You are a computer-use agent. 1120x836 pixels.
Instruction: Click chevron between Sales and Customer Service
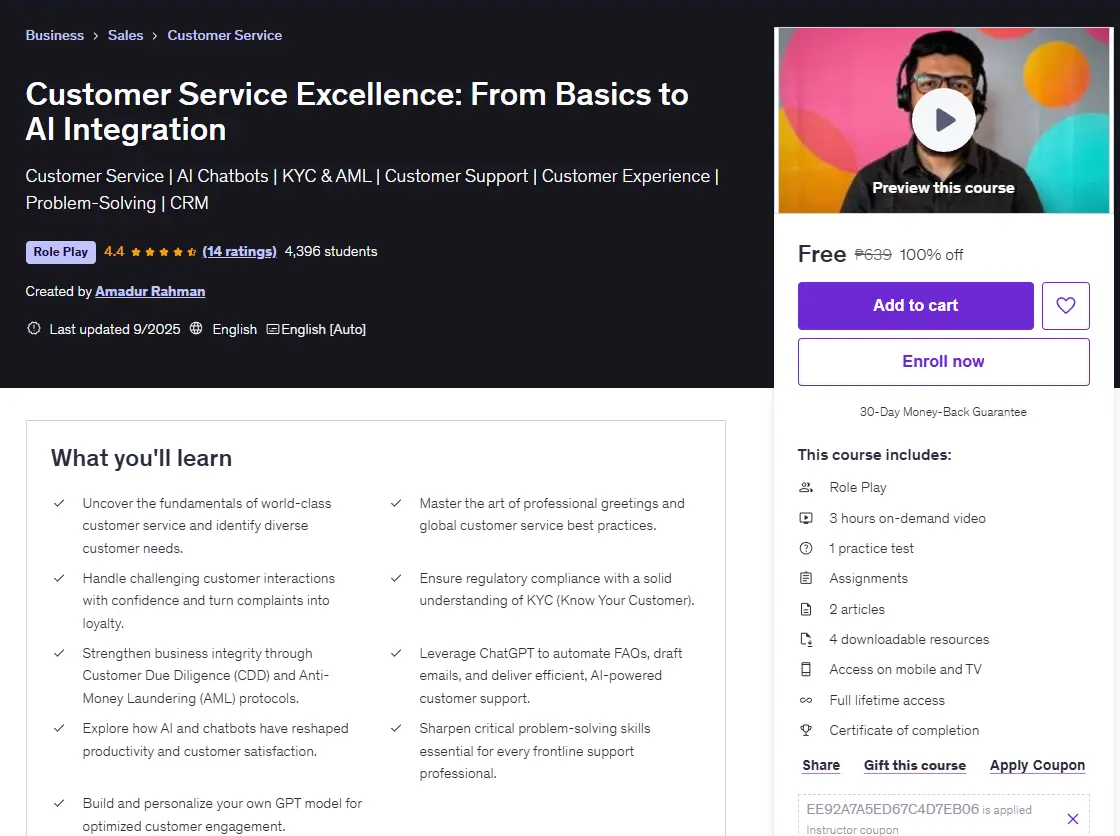coord(155,36)
